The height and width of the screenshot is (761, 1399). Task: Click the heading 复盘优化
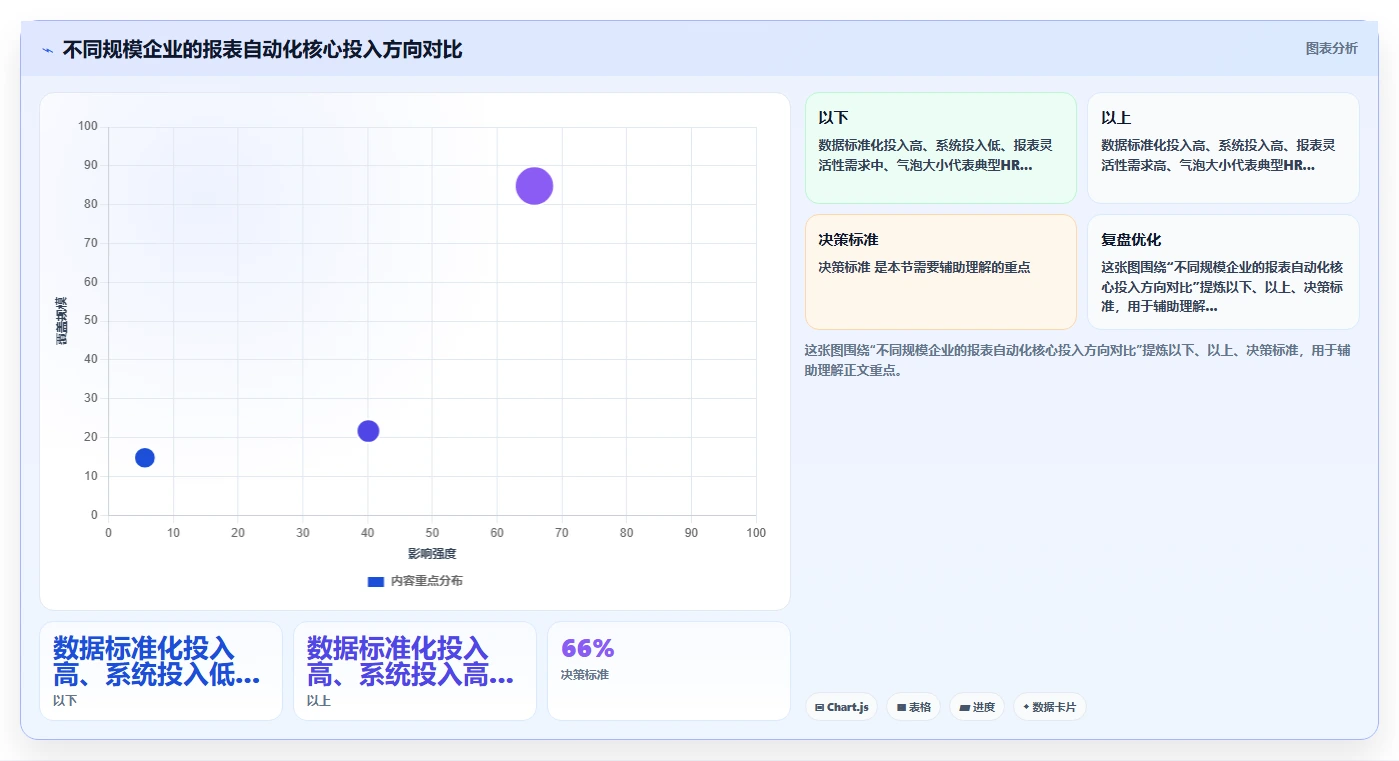click(x=1131, y=240)
